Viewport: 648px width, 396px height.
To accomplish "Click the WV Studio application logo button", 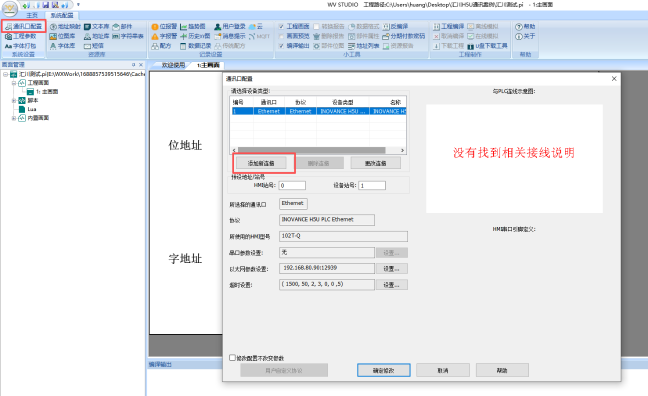I will coord(10,9).
